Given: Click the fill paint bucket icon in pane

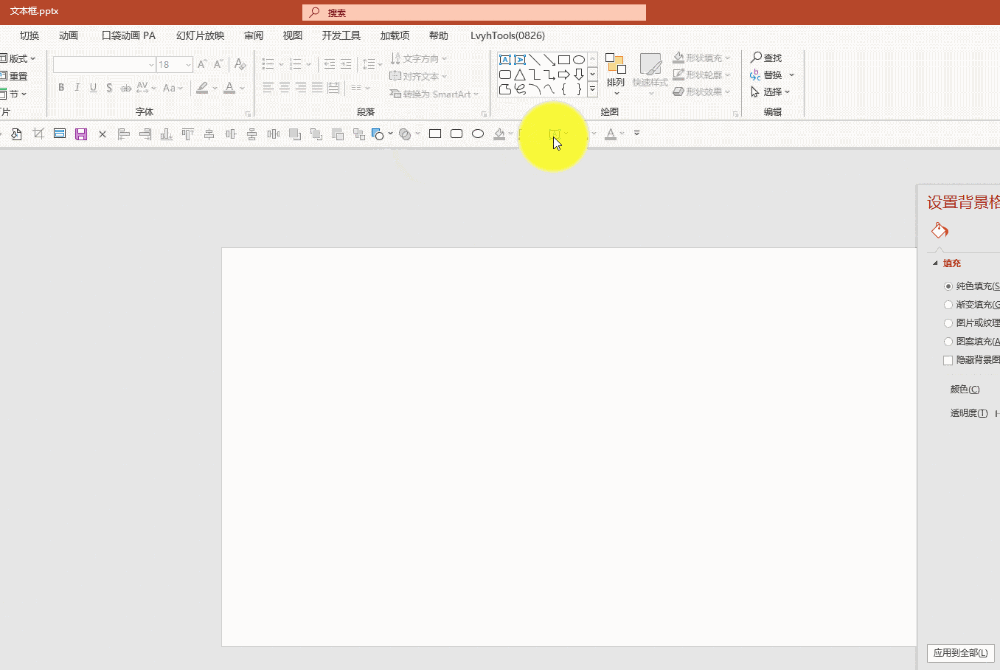Looking at the screenshot, I should pos(939,230).
